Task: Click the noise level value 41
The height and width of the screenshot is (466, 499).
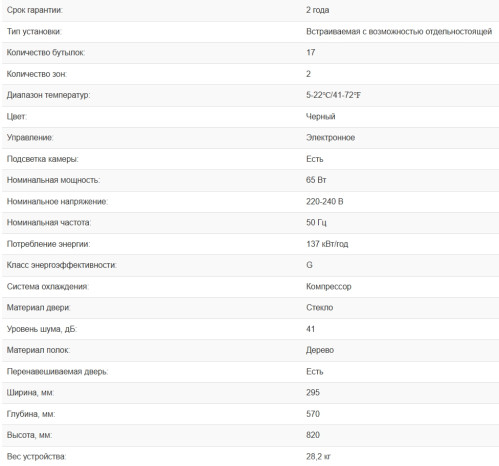Action: point(310,329)
